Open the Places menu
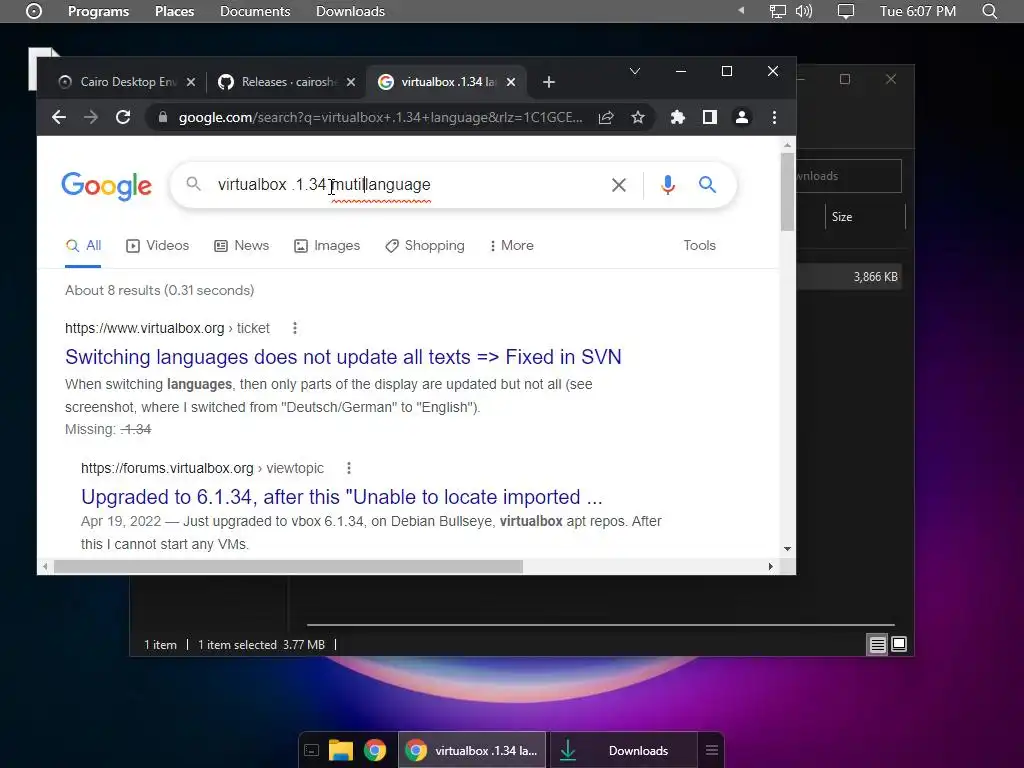This screenshot has height=768, width=1024. [x=174, y=11]
